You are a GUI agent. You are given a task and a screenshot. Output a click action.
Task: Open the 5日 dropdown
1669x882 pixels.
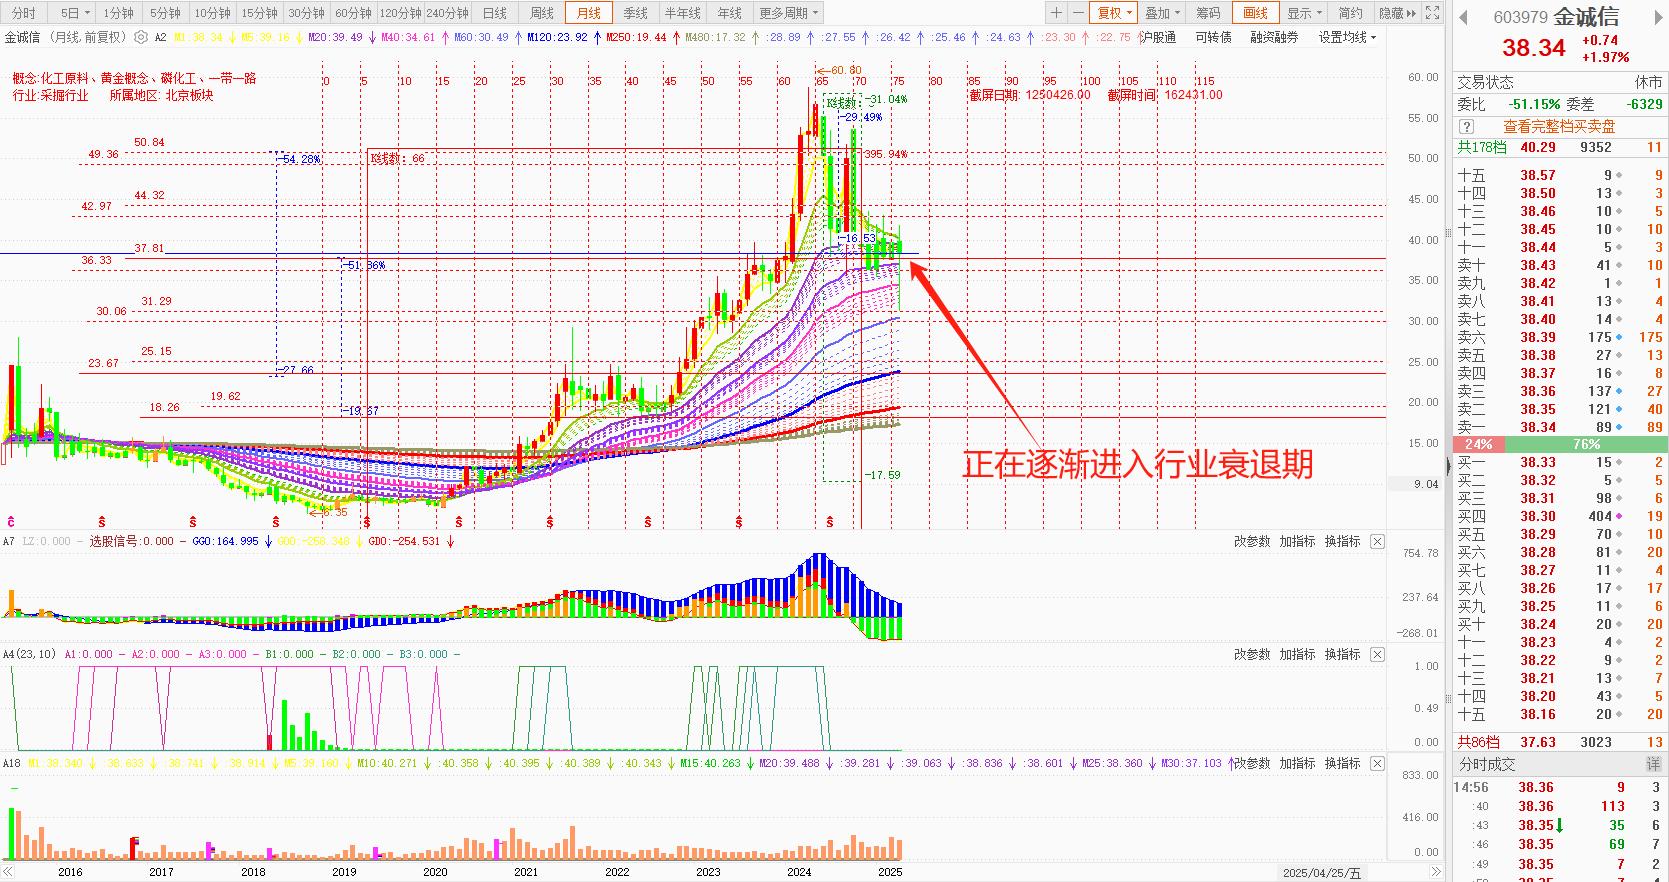[74, 13]
